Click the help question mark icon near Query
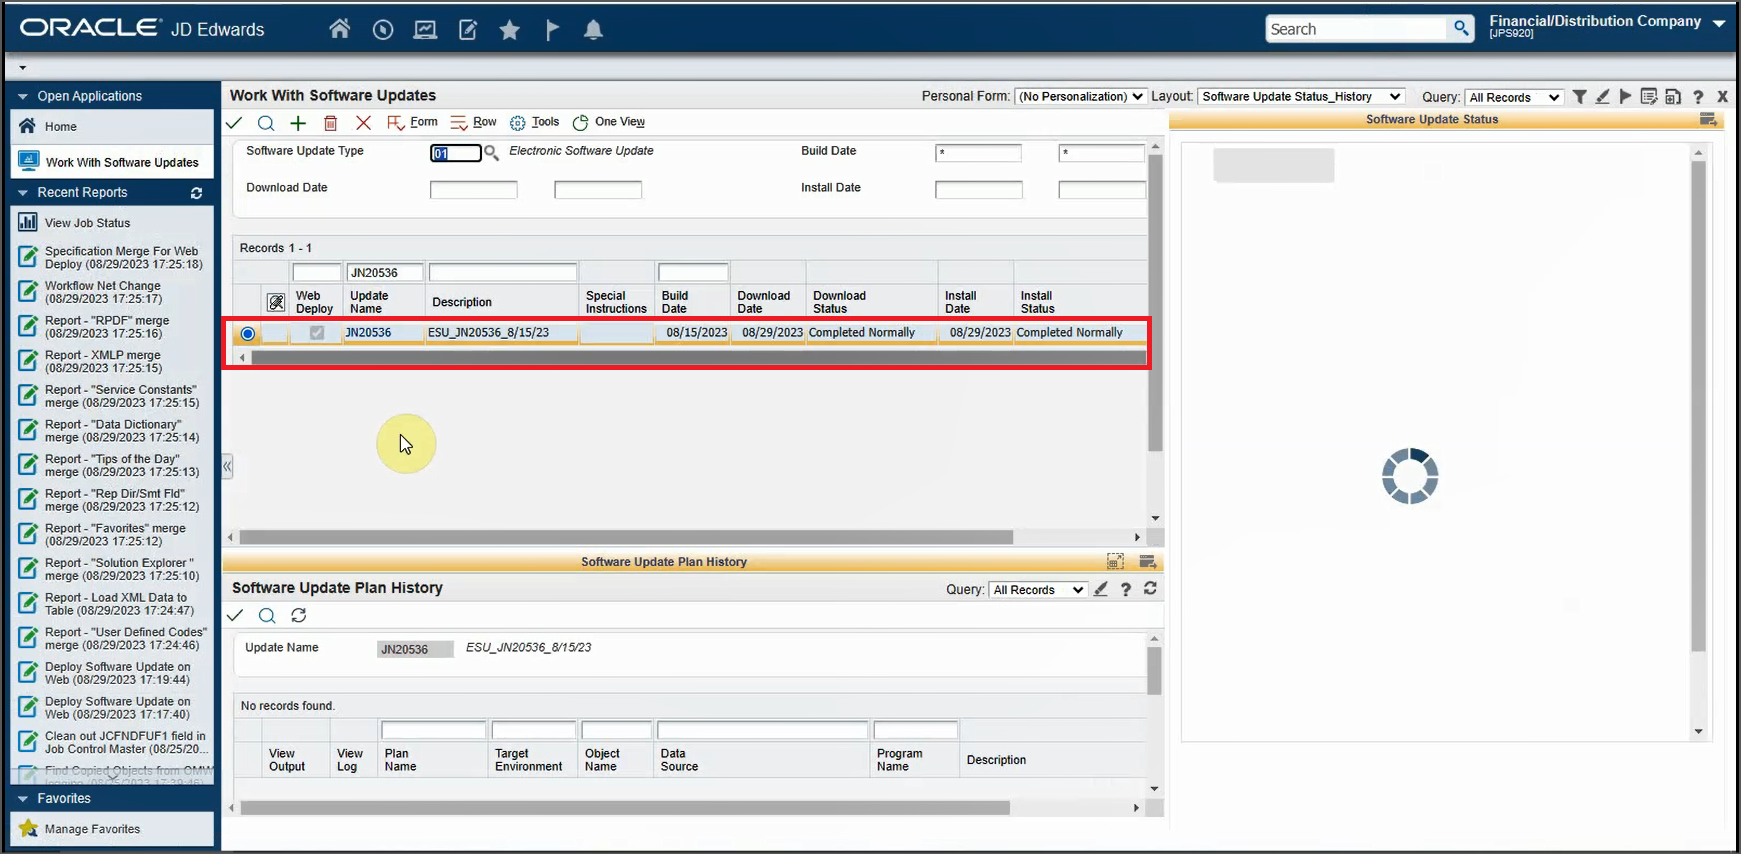The image size is (1741, 854). point(1698,97)
